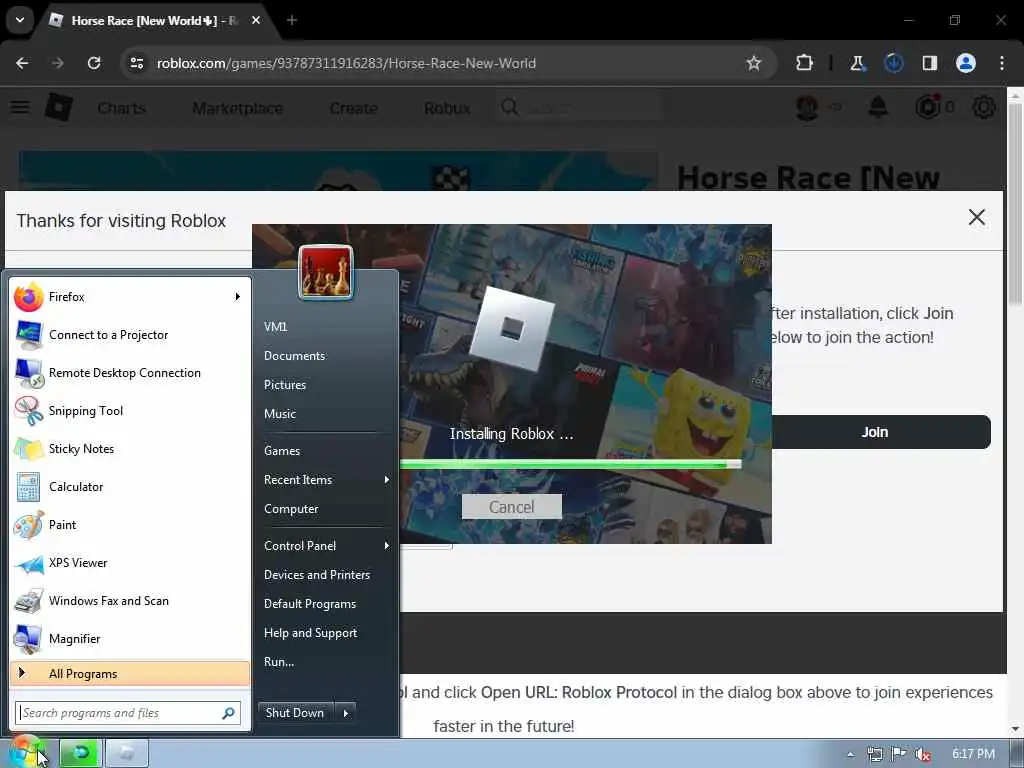The image size is (1024, 768).
Task: Click the taskbar clock showing 6:17 PM
Action: (x=973, y=754)
